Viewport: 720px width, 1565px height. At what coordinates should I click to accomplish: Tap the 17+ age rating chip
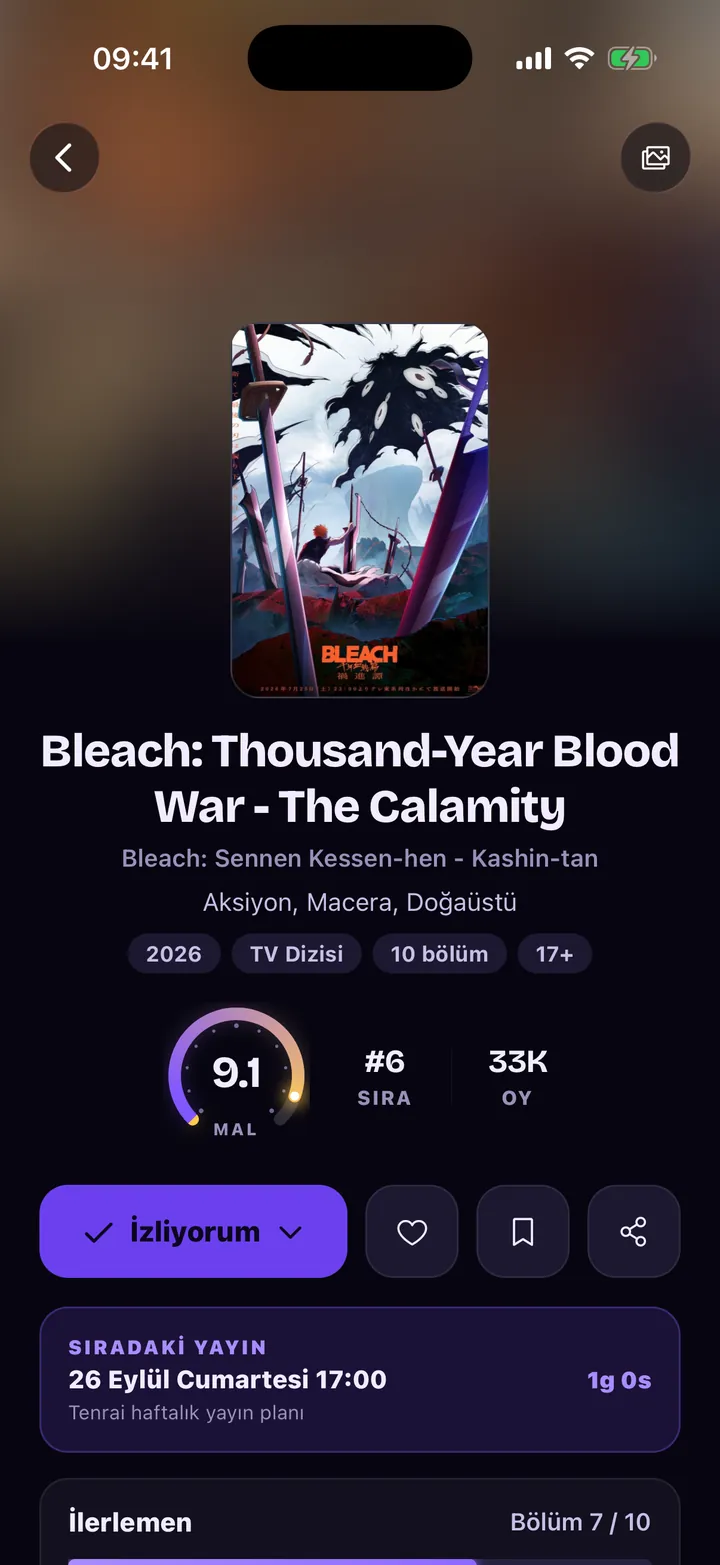[x=555, y=954]
